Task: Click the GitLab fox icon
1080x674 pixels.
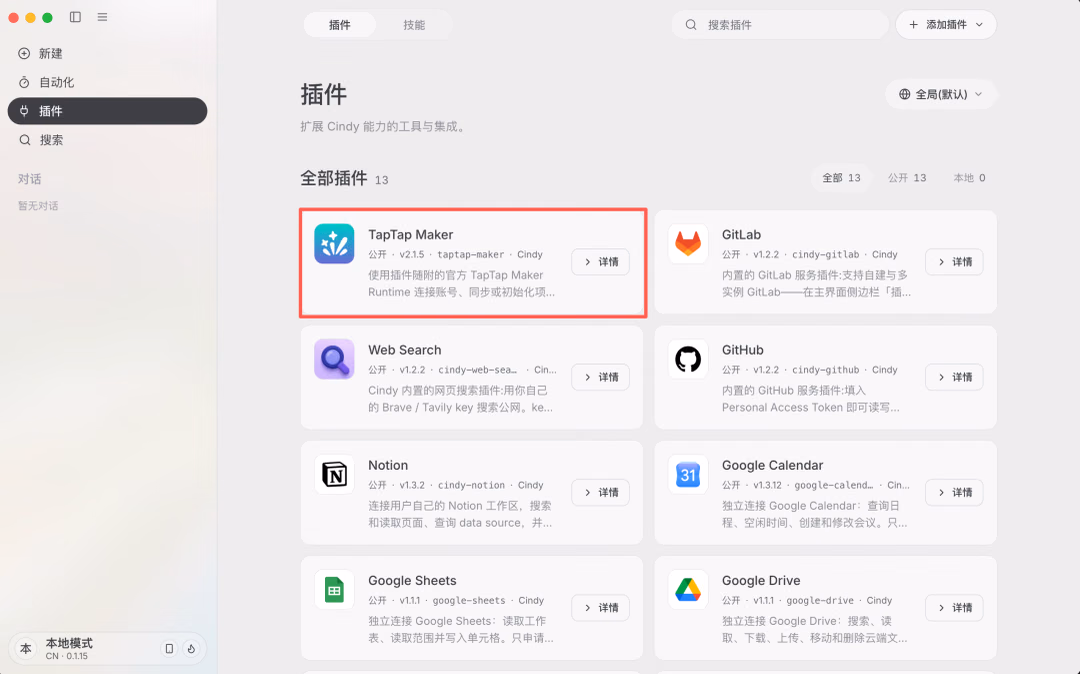Action: click(687, 244)
